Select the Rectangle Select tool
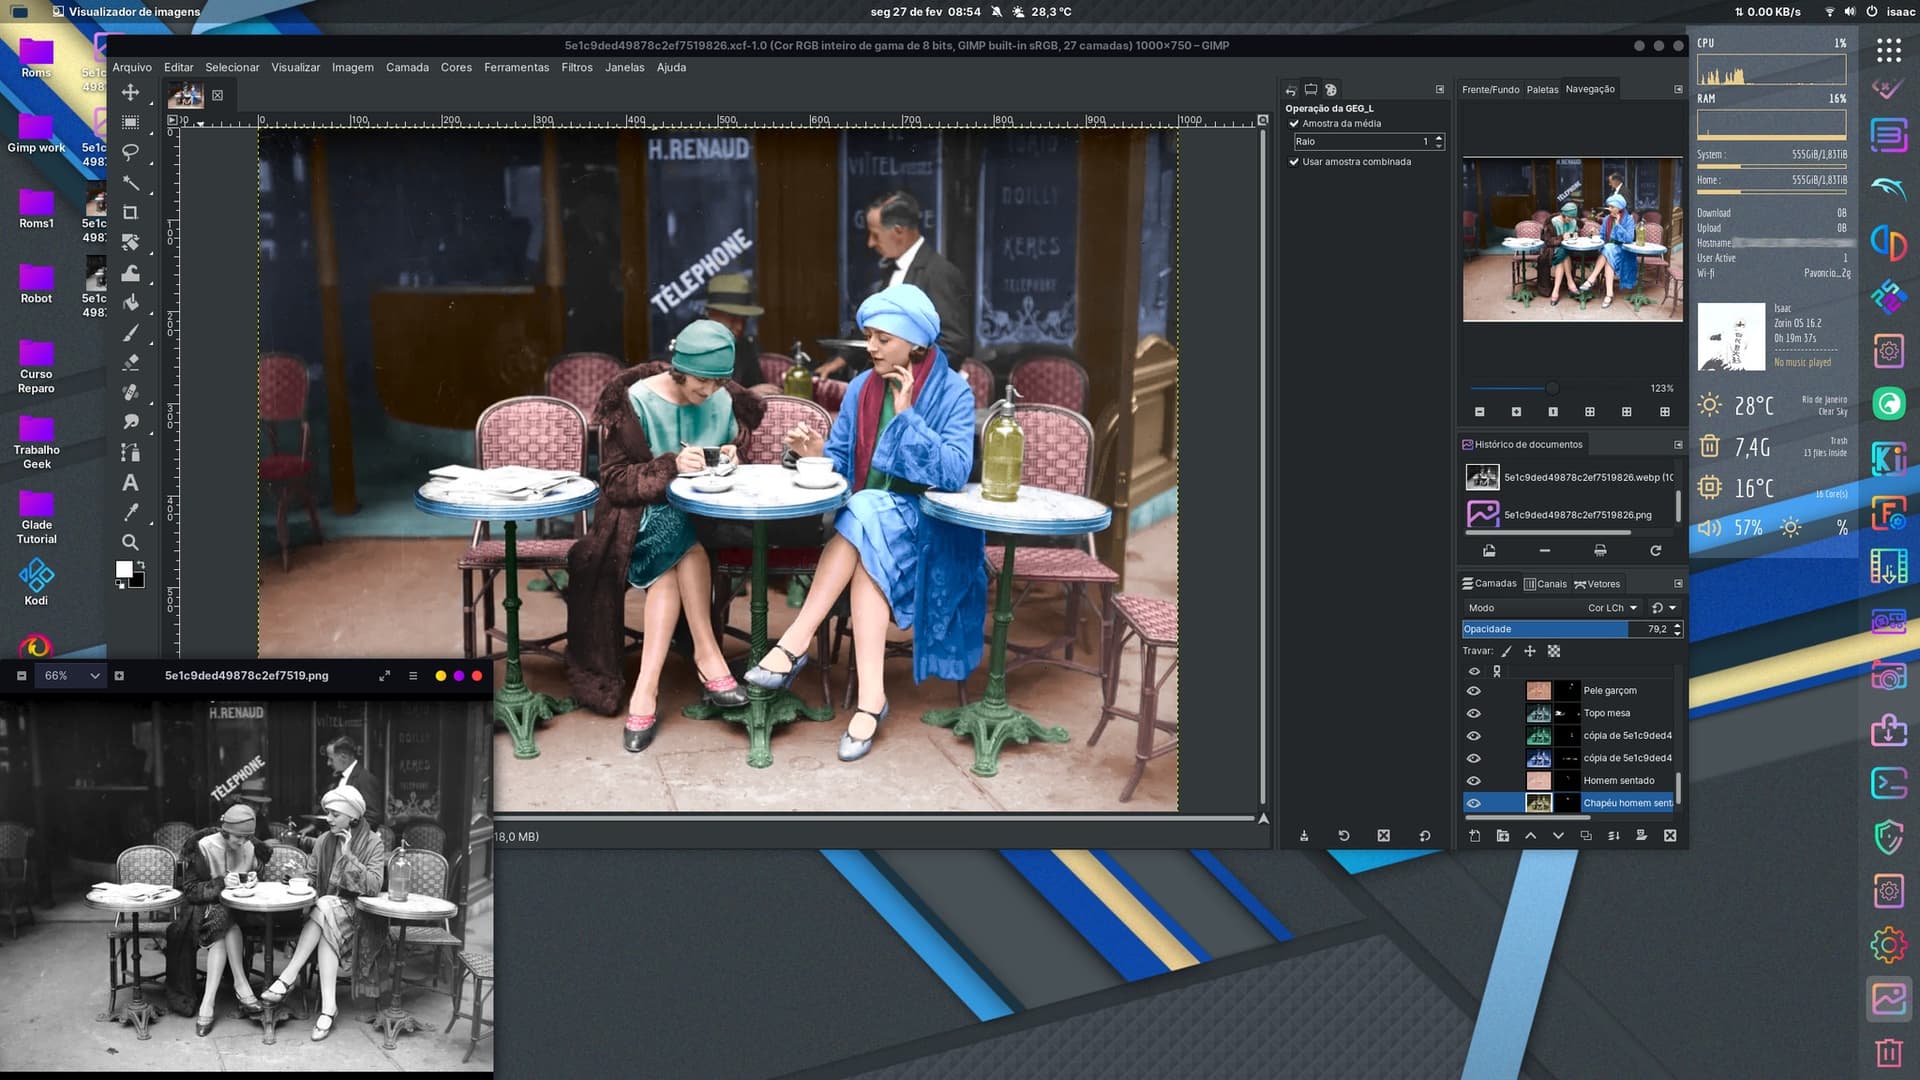The image size is (1920, 1080). (x=130, y=122)
